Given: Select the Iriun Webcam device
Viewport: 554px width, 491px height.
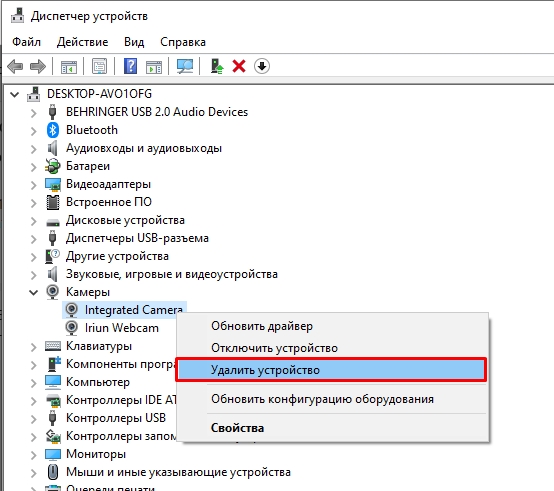Looking at the screenshot, I should [x=122, y=328].
